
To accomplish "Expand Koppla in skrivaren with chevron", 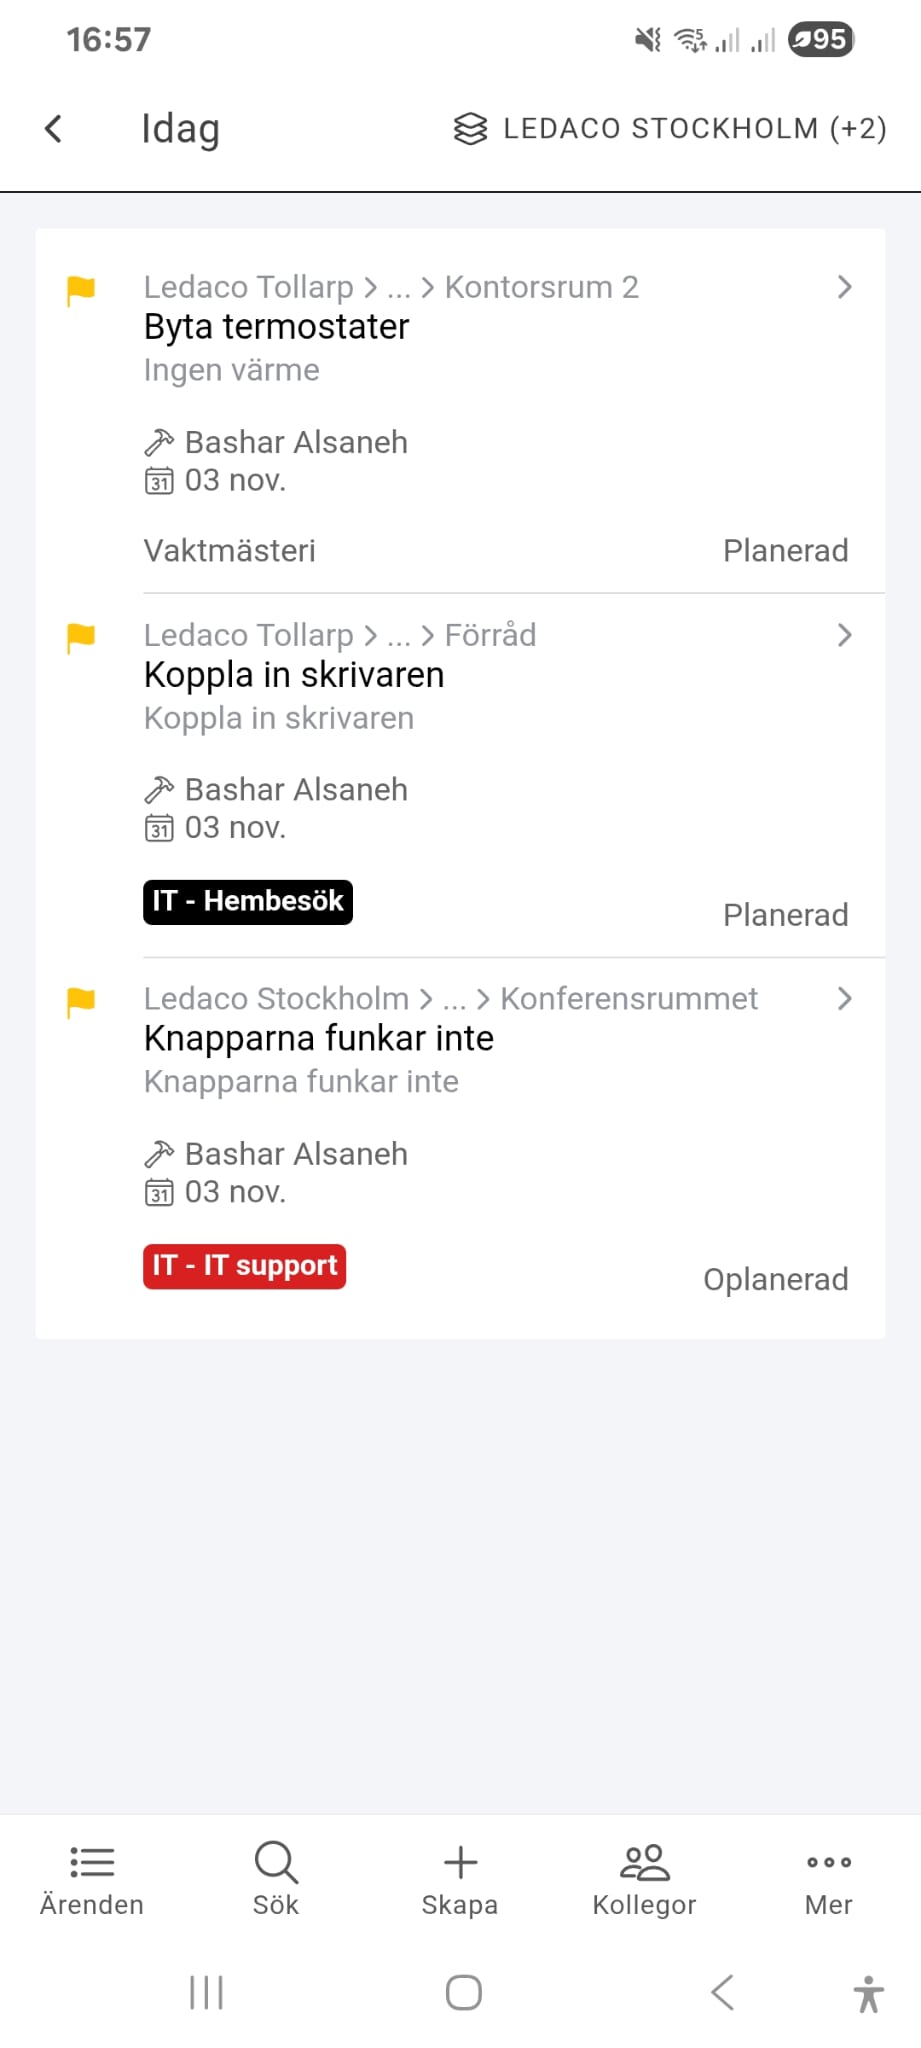I will click(845, 635).
